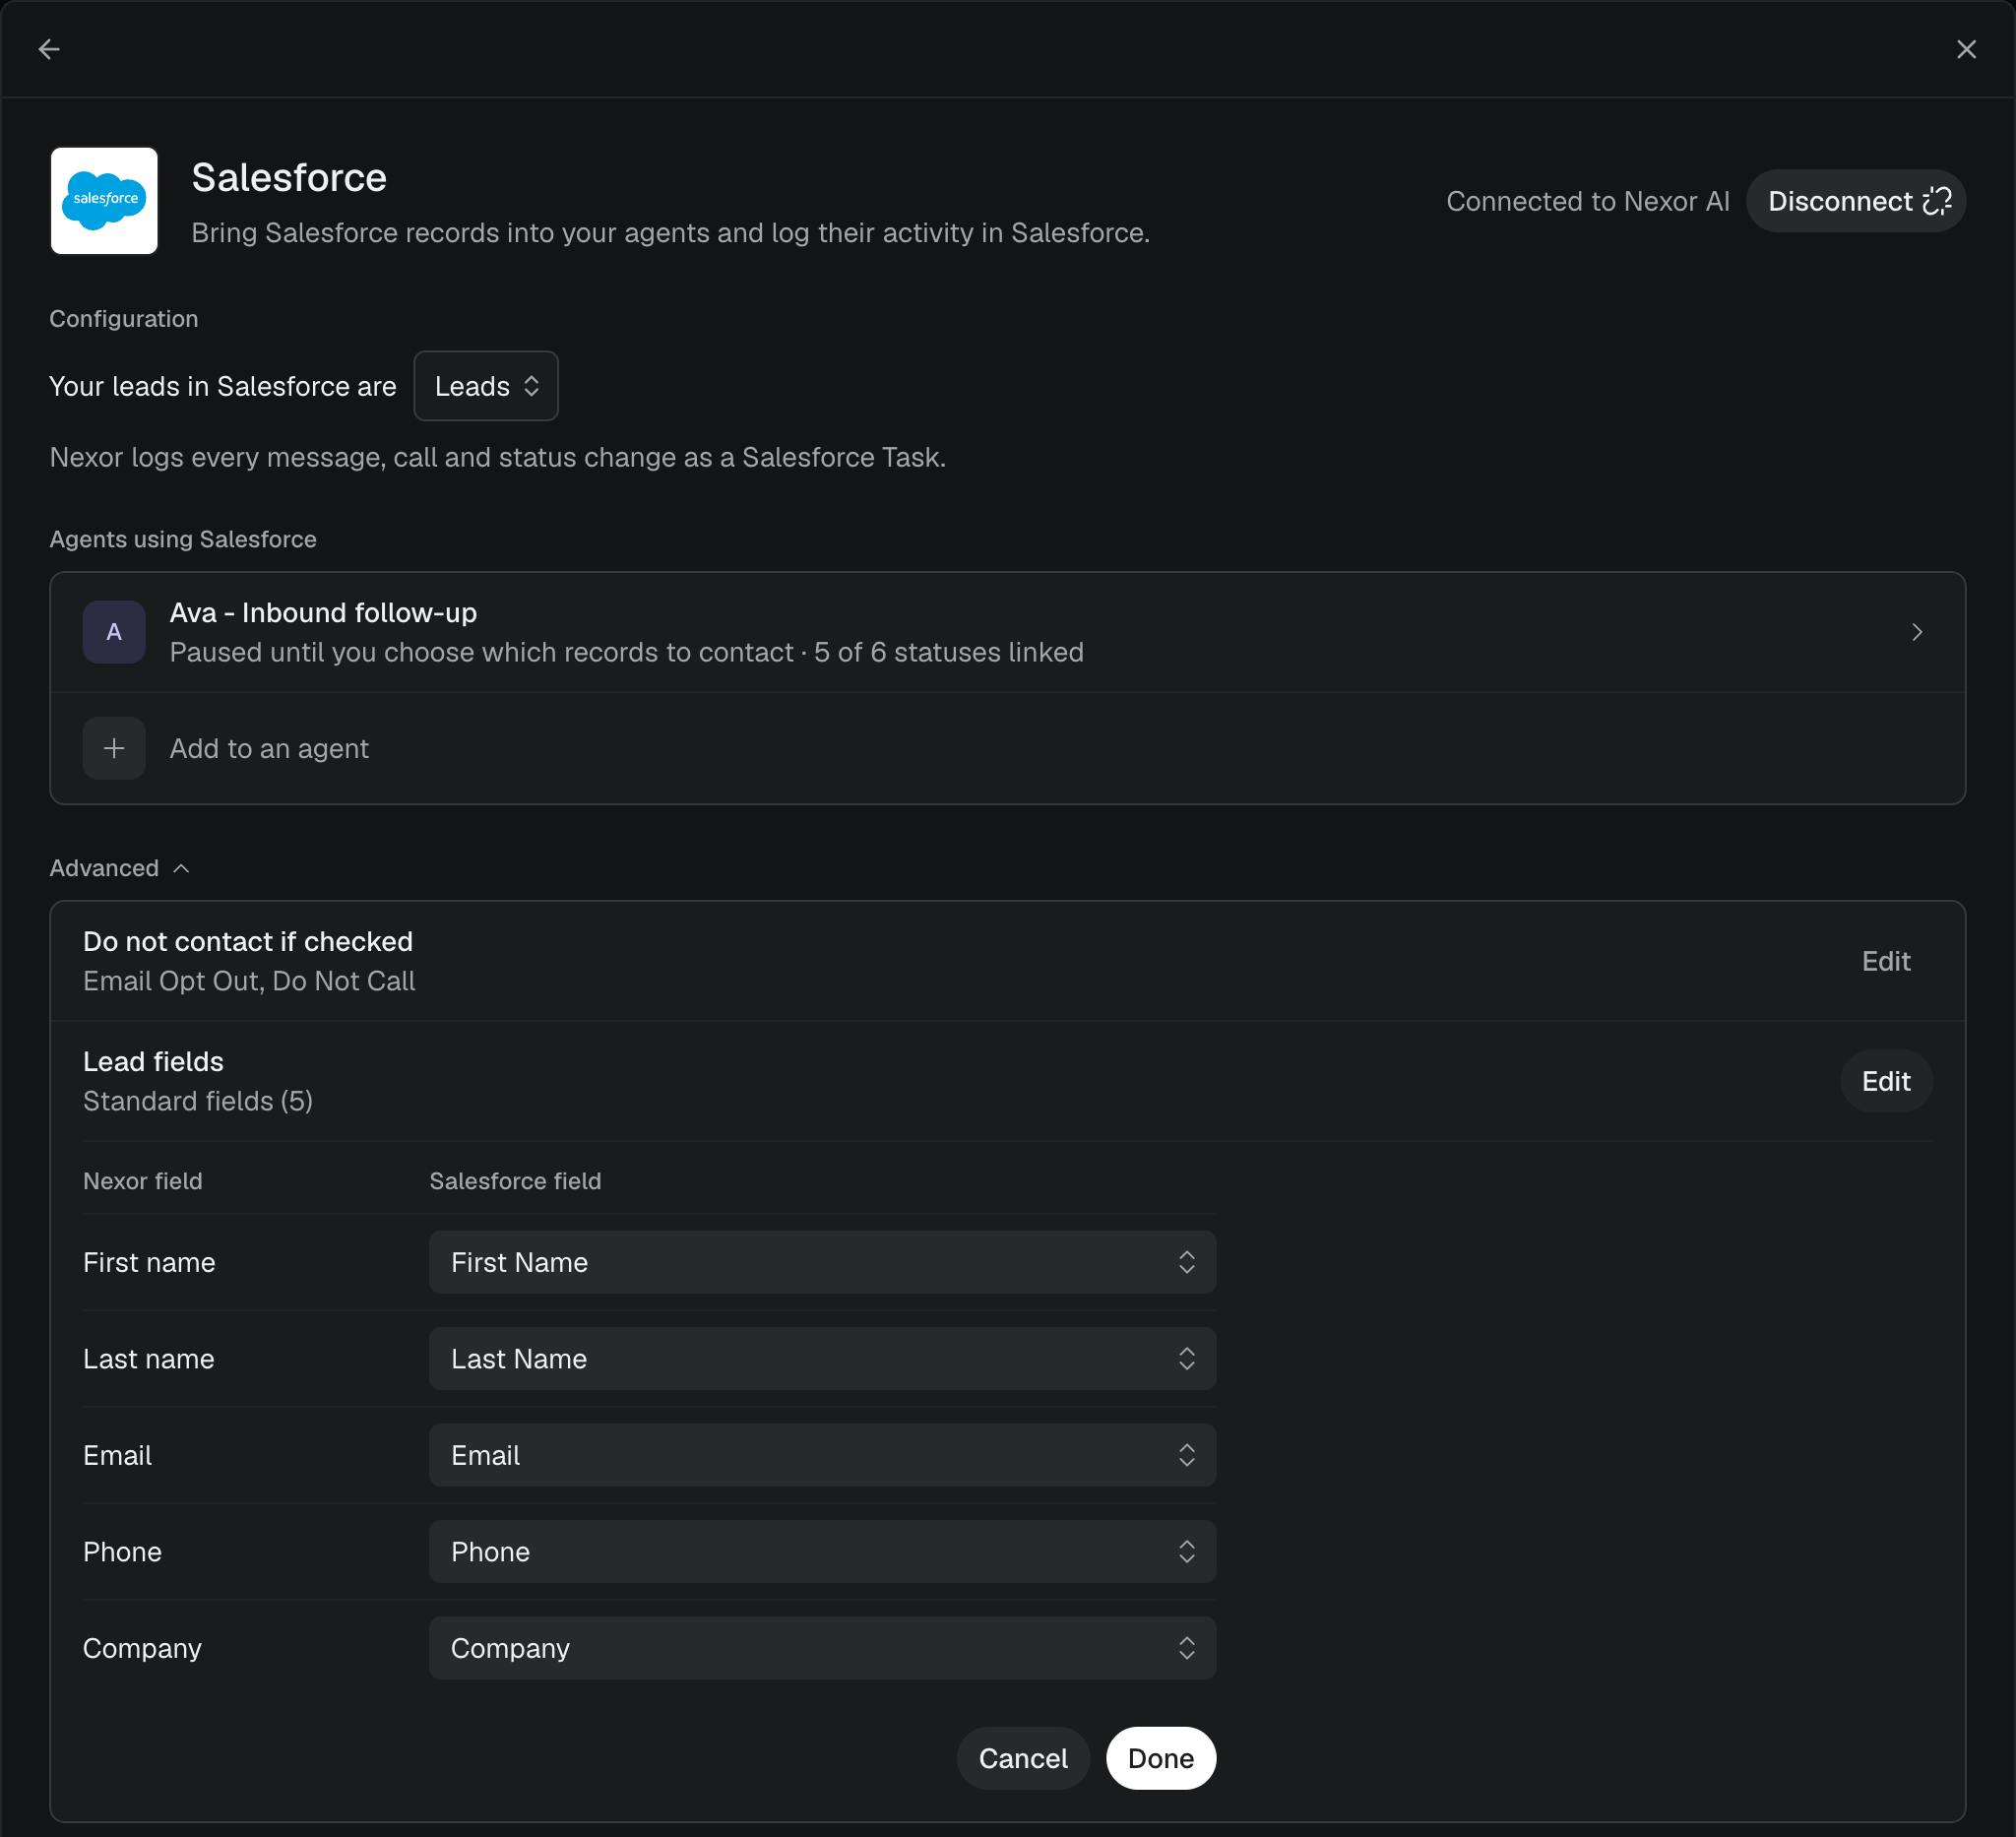Open the Email Salesforce field dropdown
The width and height of the screenshot is (2016, 1837).
tap(822, 1455)
